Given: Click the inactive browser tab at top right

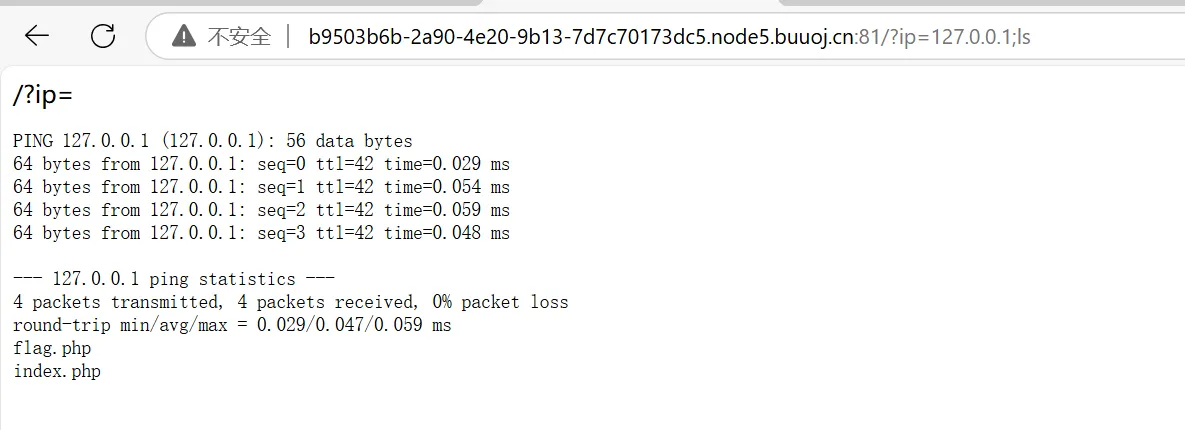Looking at the screenshot, I should [x=981, y=3].
